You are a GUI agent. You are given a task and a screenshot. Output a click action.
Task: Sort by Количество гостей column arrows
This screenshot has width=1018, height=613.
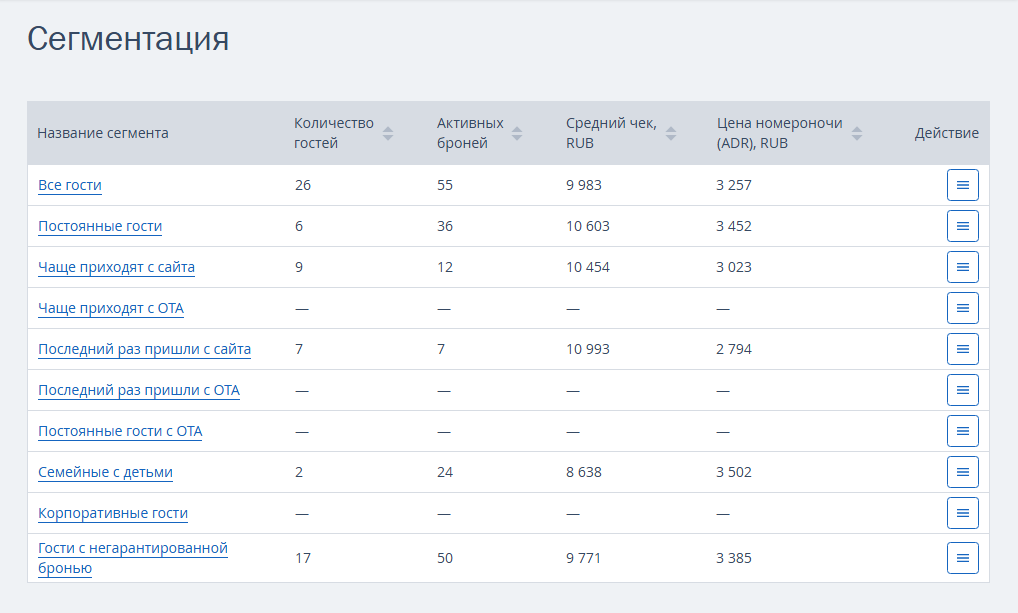pyautogui.click(x=388, y=133)
